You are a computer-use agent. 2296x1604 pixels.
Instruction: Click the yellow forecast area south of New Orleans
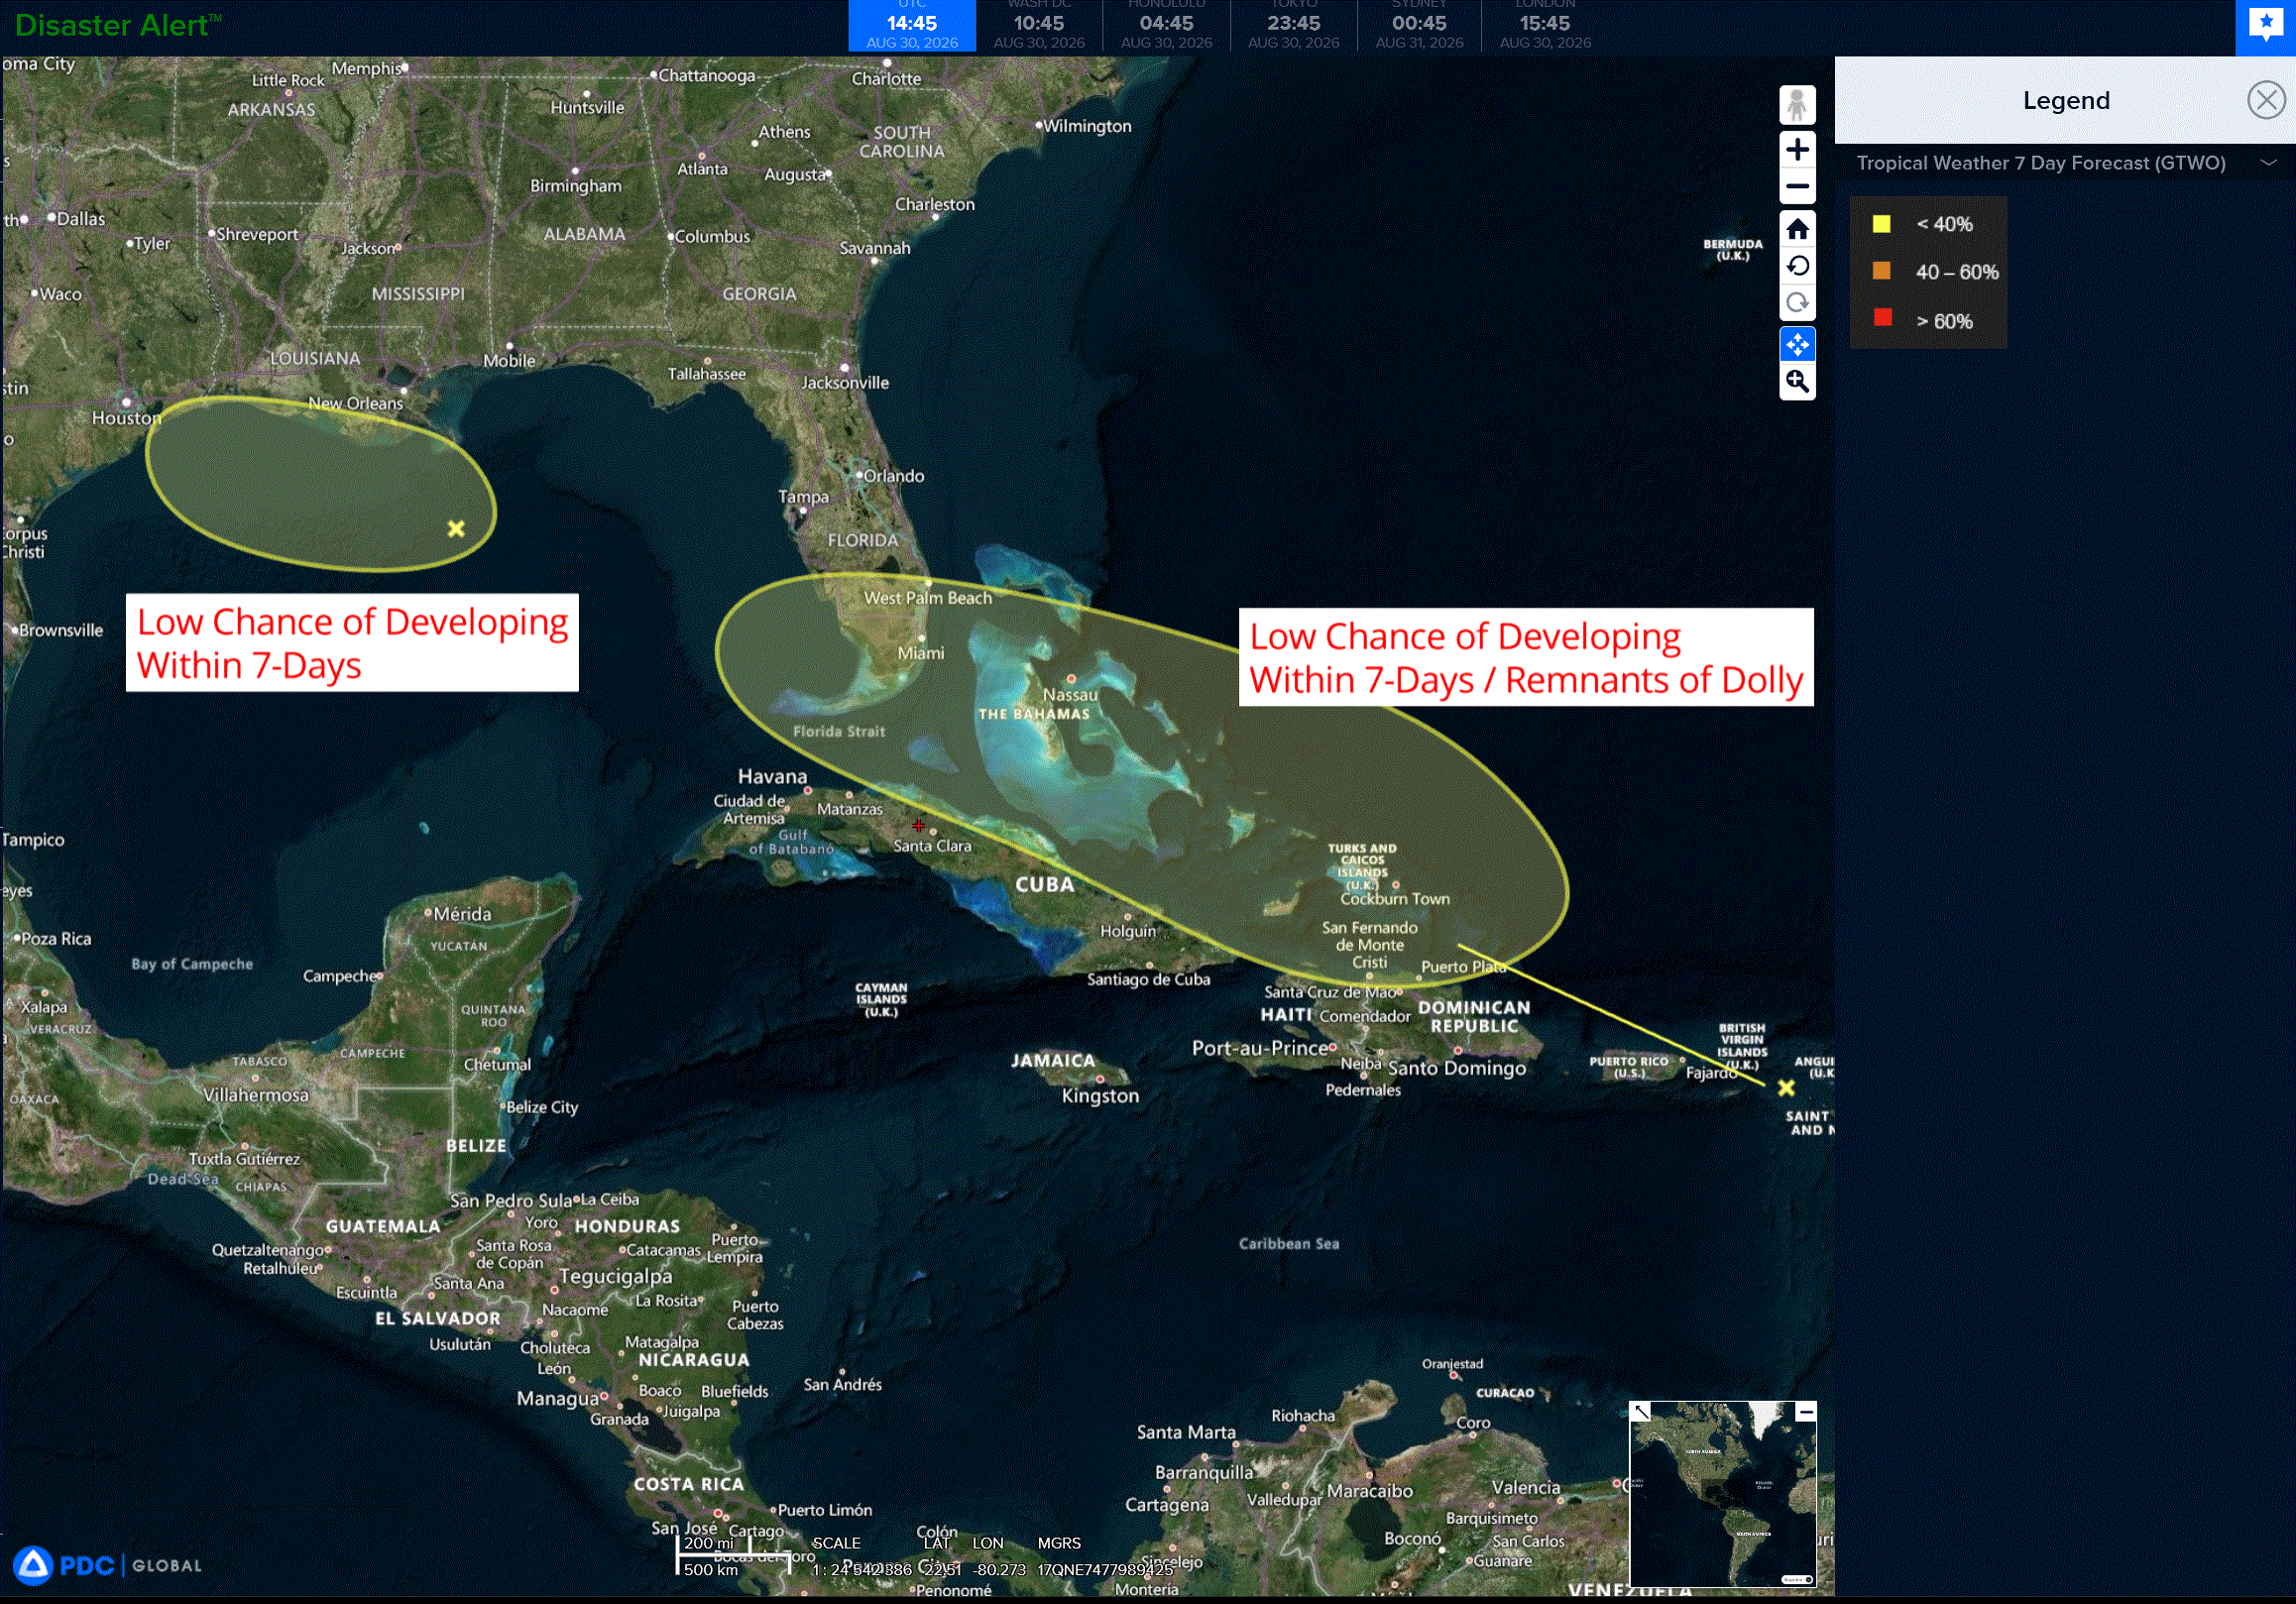pyautogui.click(x=320, y=484)
